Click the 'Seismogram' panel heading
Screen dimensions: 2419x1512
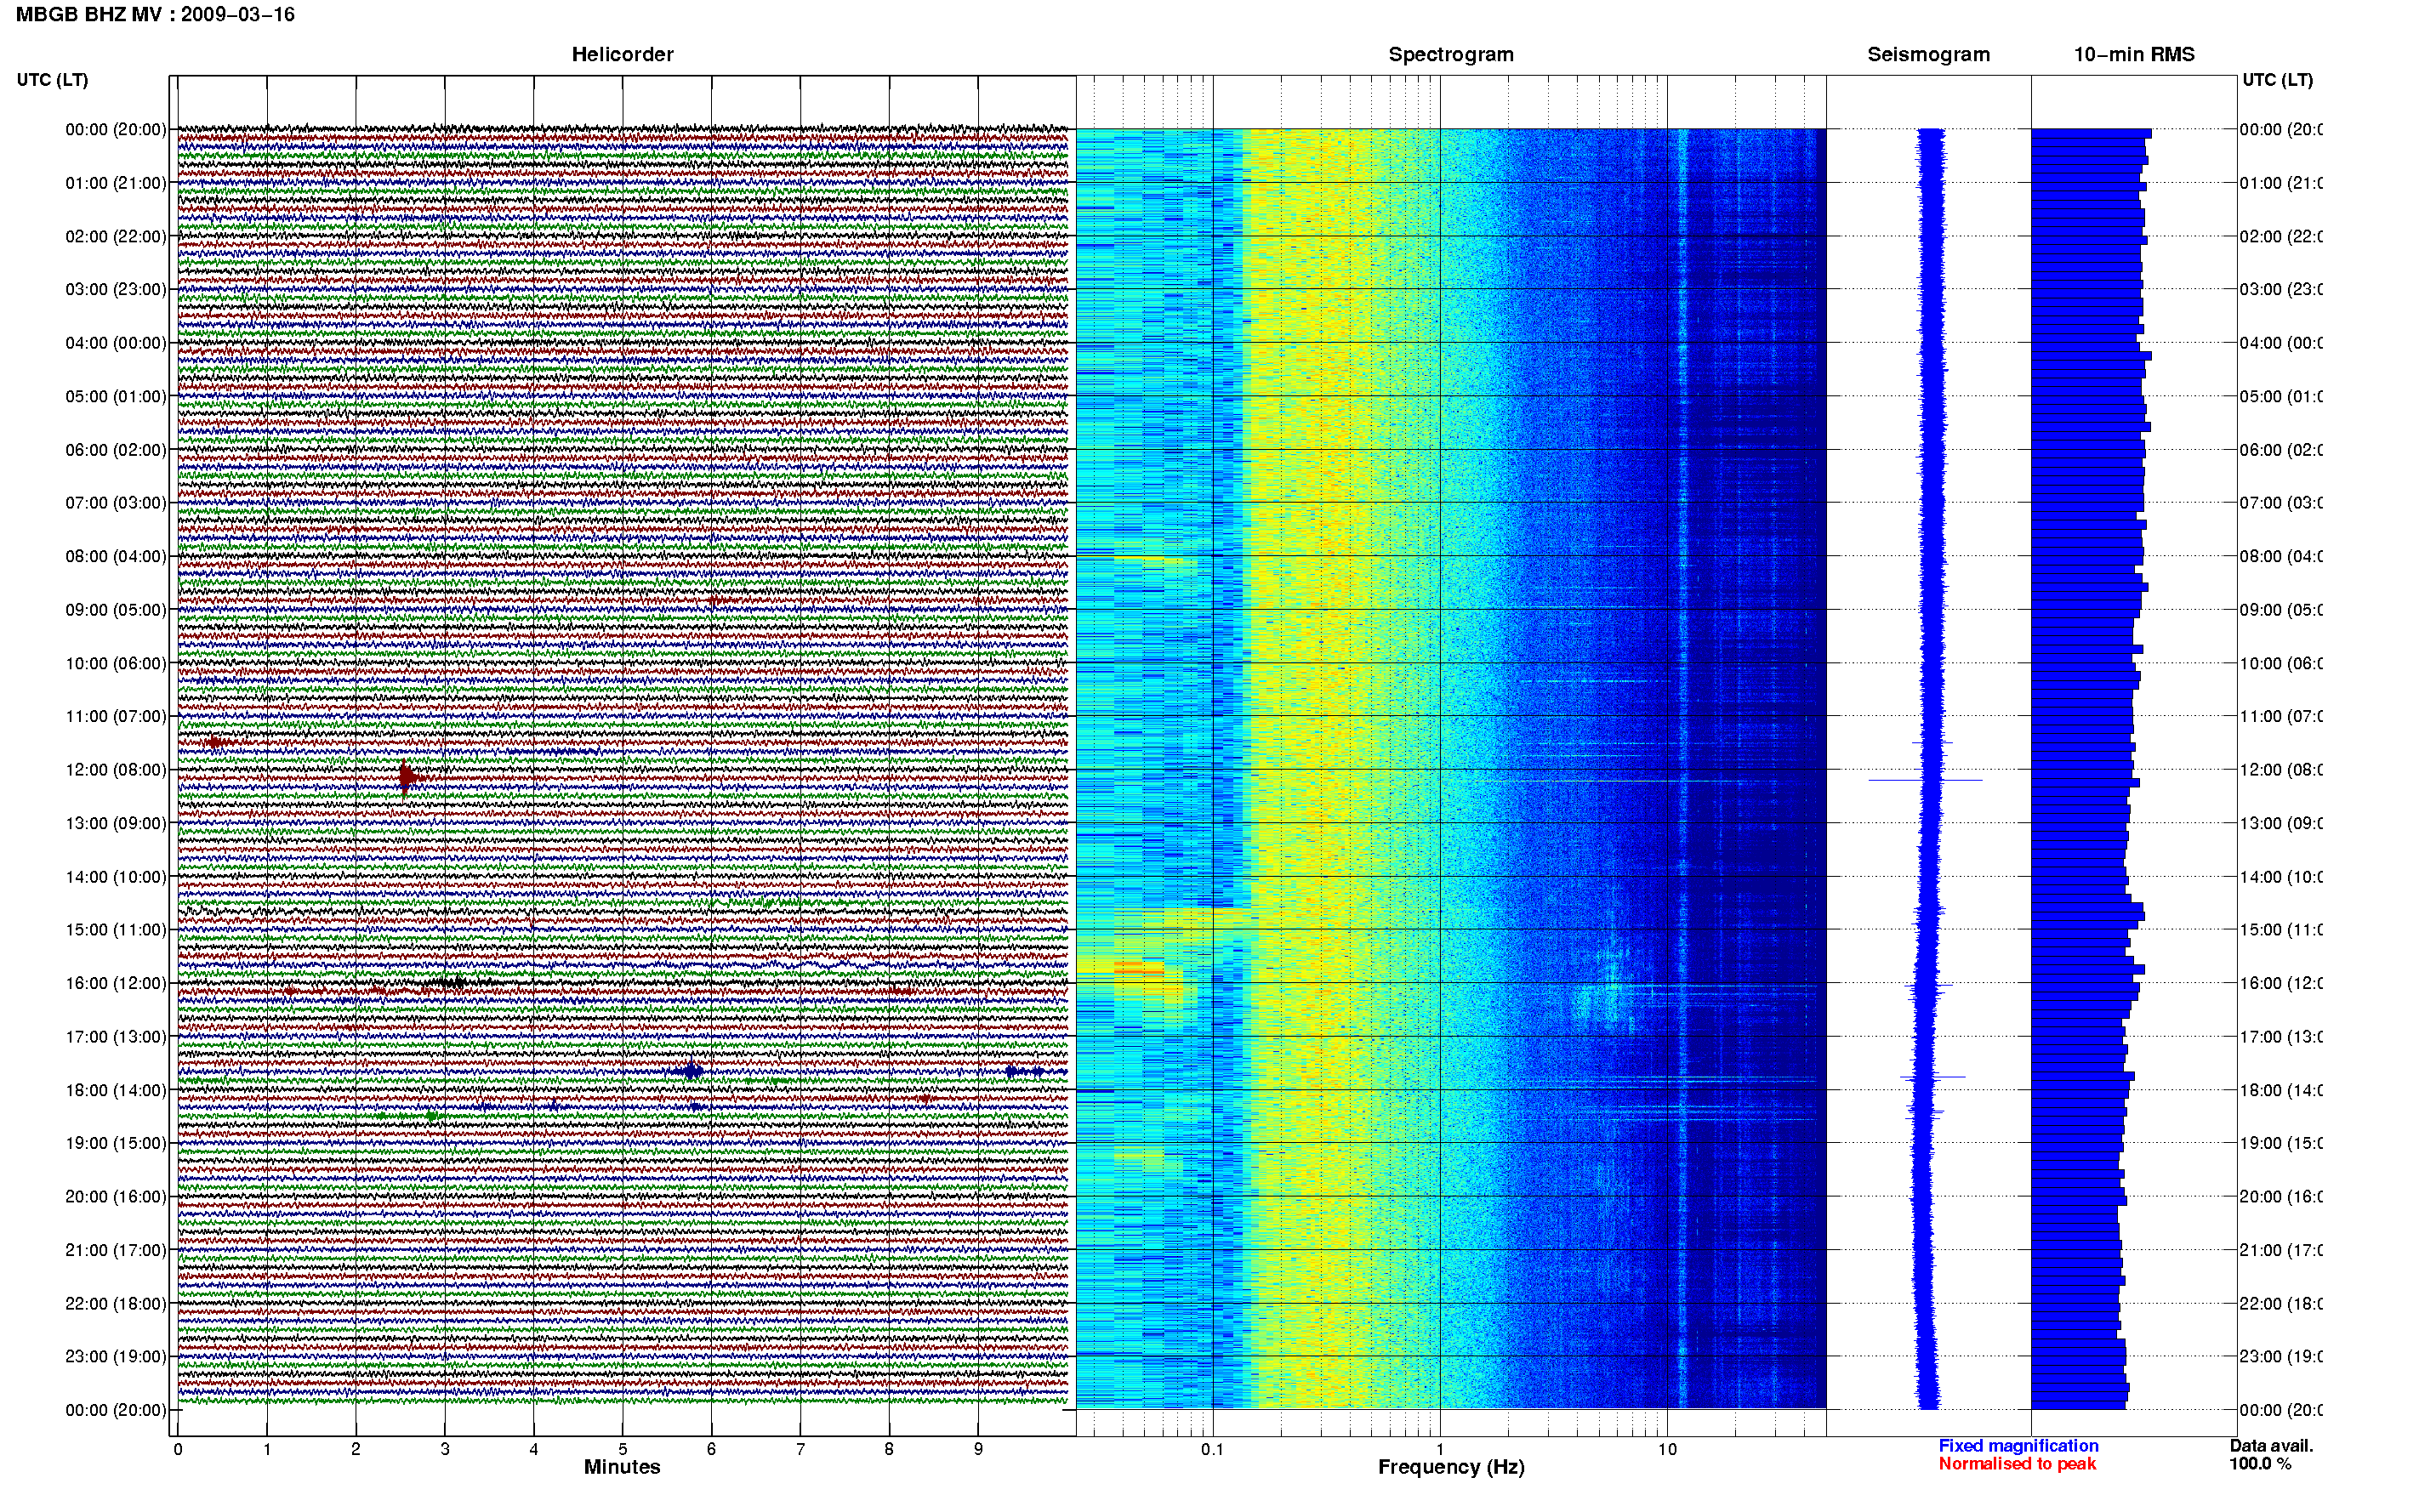coord(1928,54)
